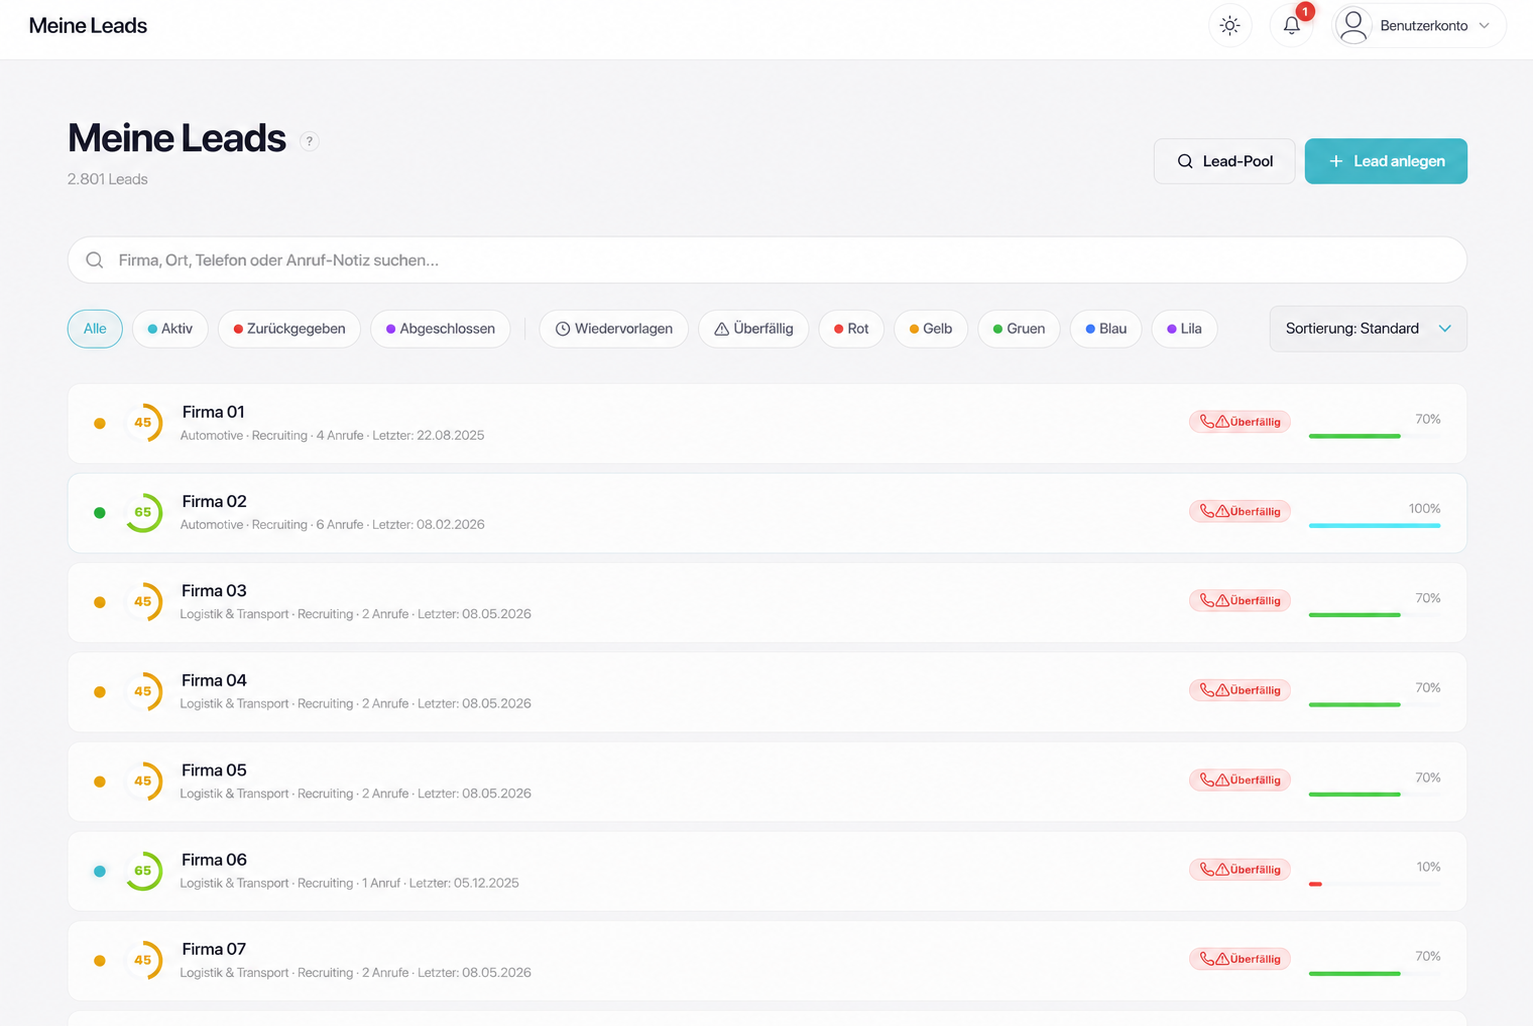Click orange status dot of Firma 07
The width and height of the screenshot is (1533, 1026).
(100, 960)
